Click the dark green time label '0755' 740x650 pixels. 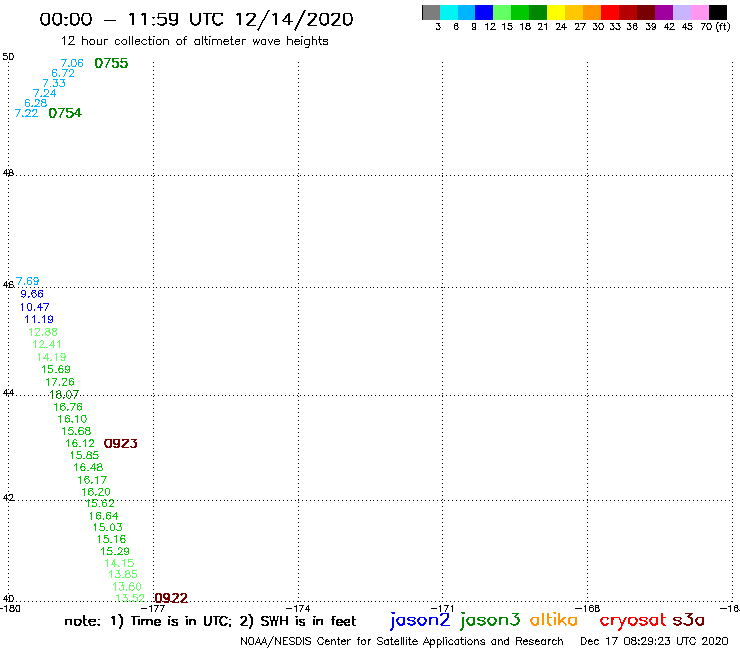pos(111,63)
